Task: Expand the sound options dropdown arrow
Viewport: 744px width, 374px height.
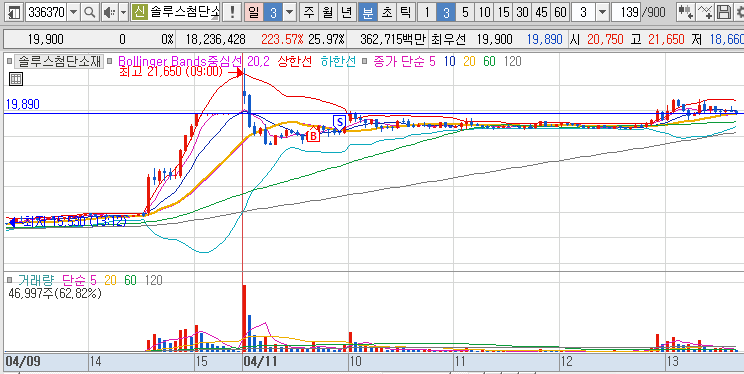Action: tap(123, 12)
